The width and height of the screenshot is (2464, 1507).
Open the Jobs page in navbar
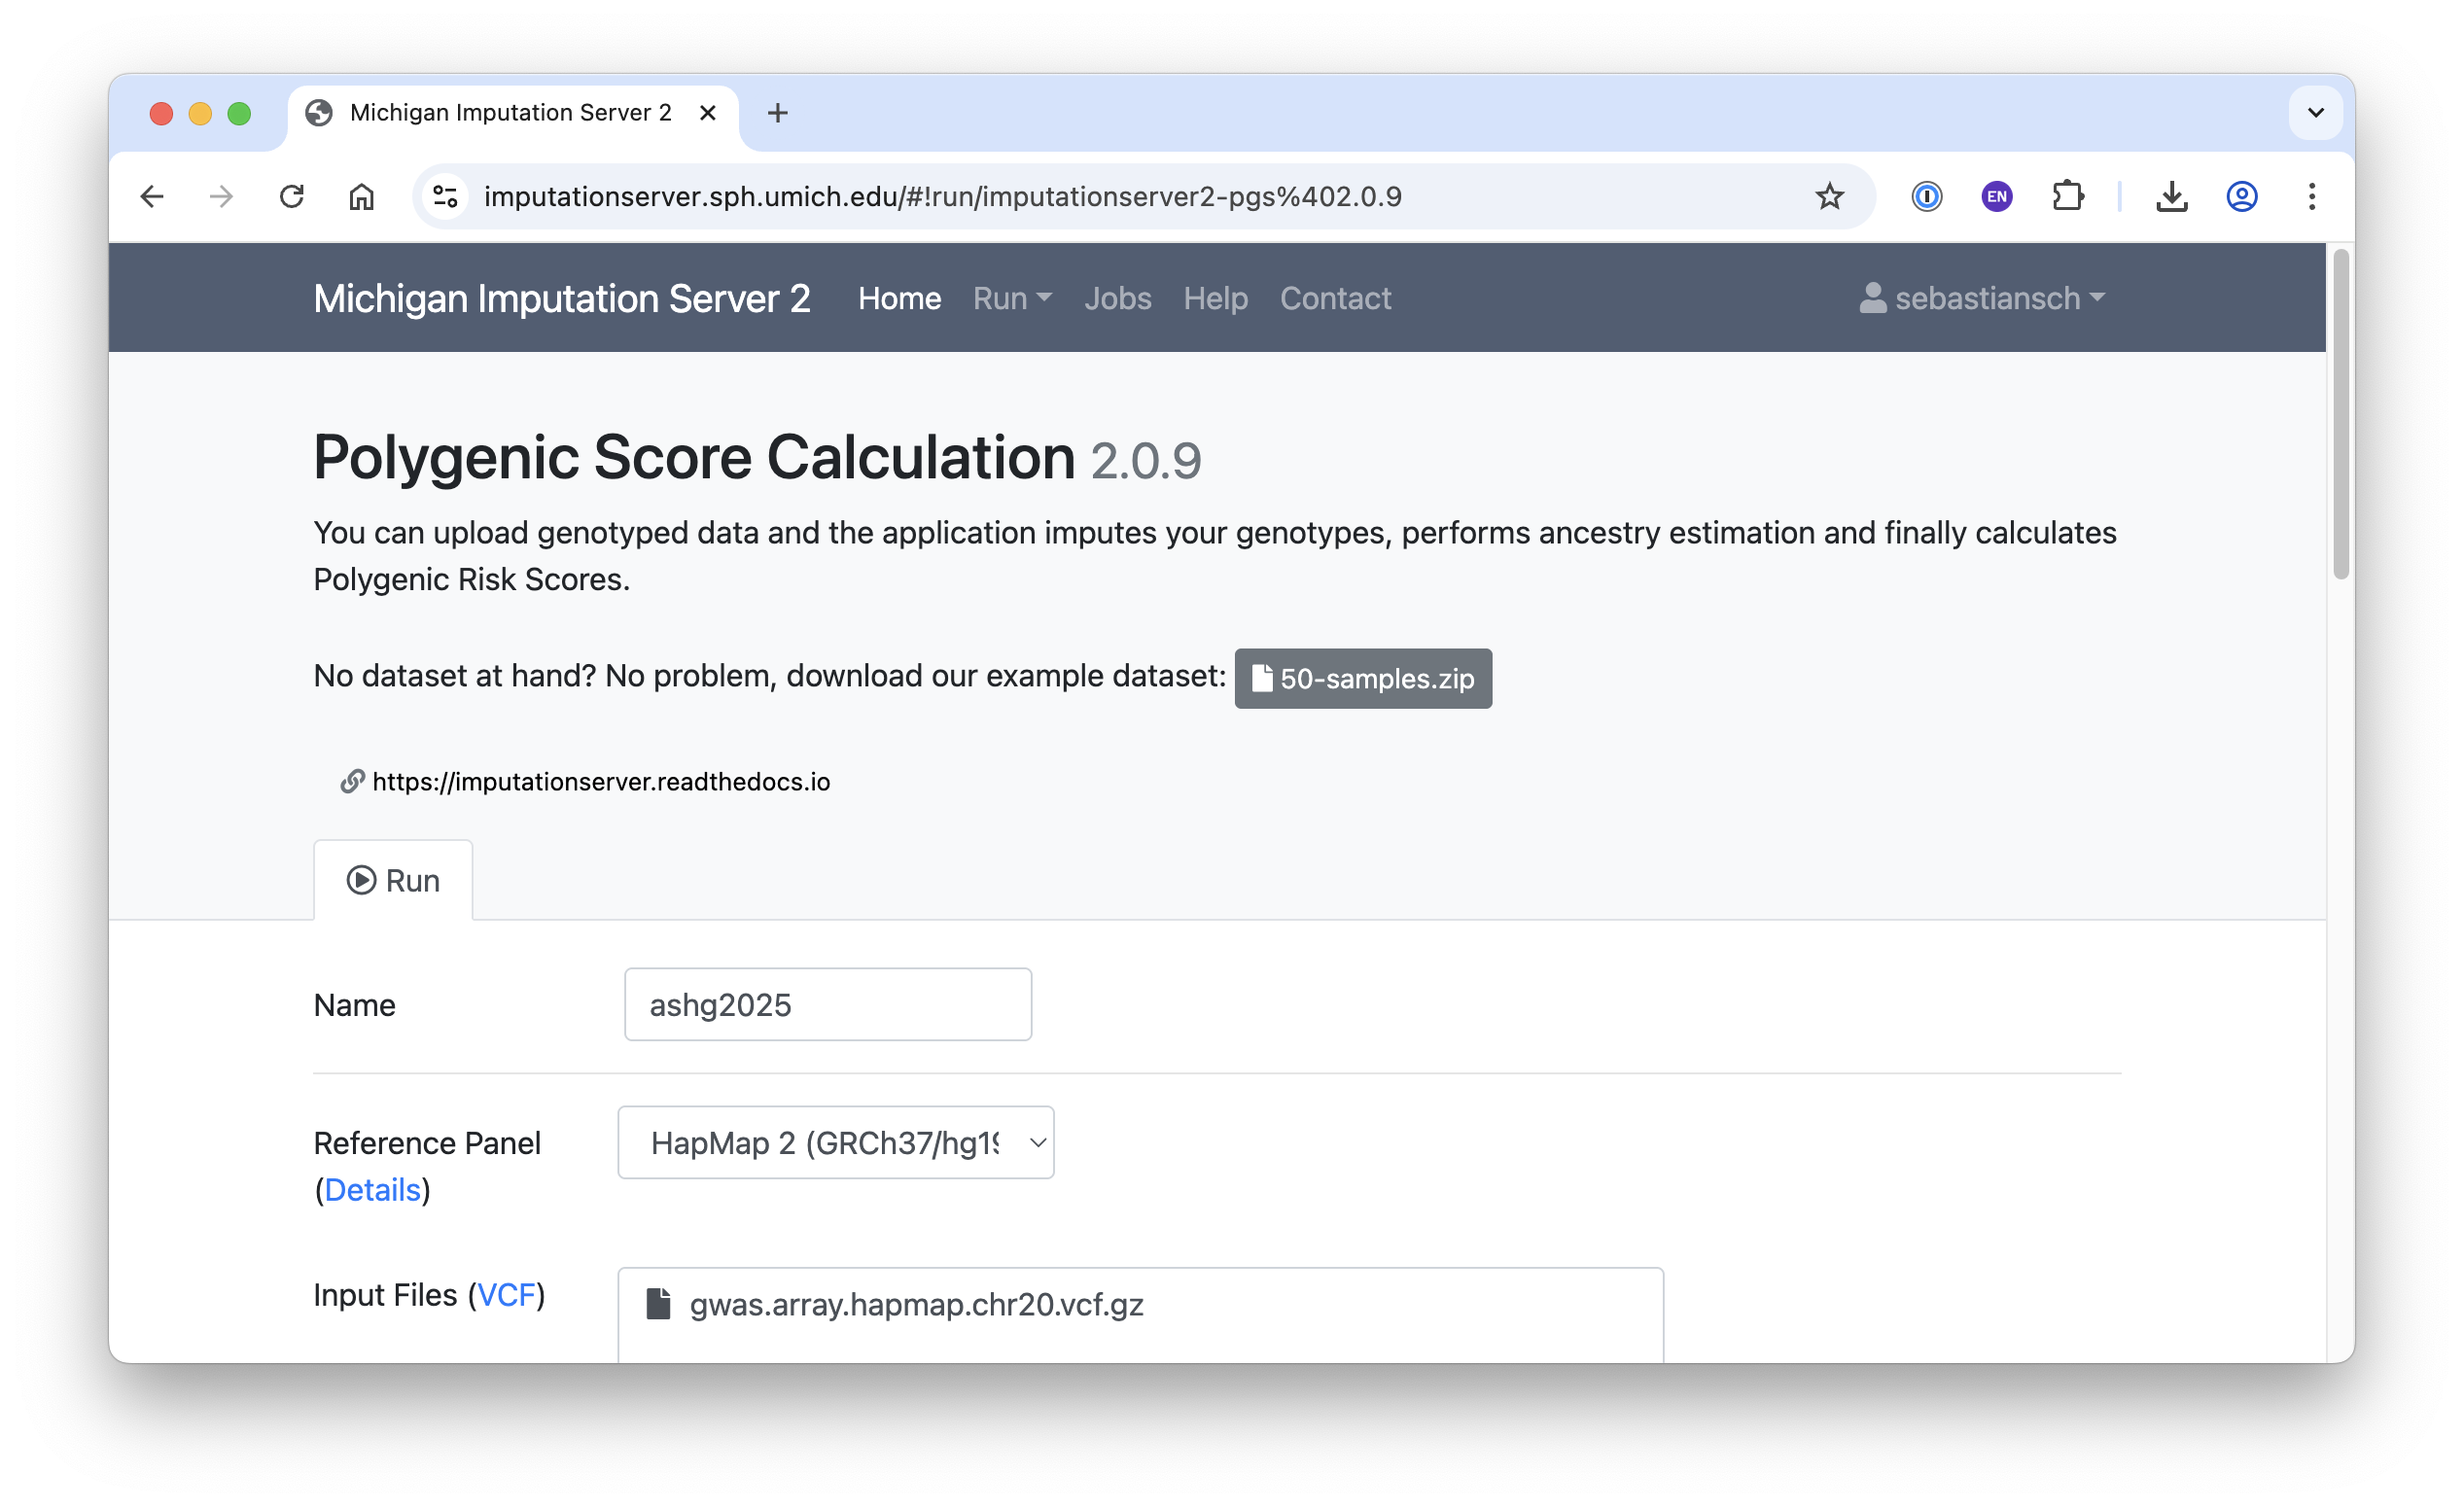tap(1117, 298)
